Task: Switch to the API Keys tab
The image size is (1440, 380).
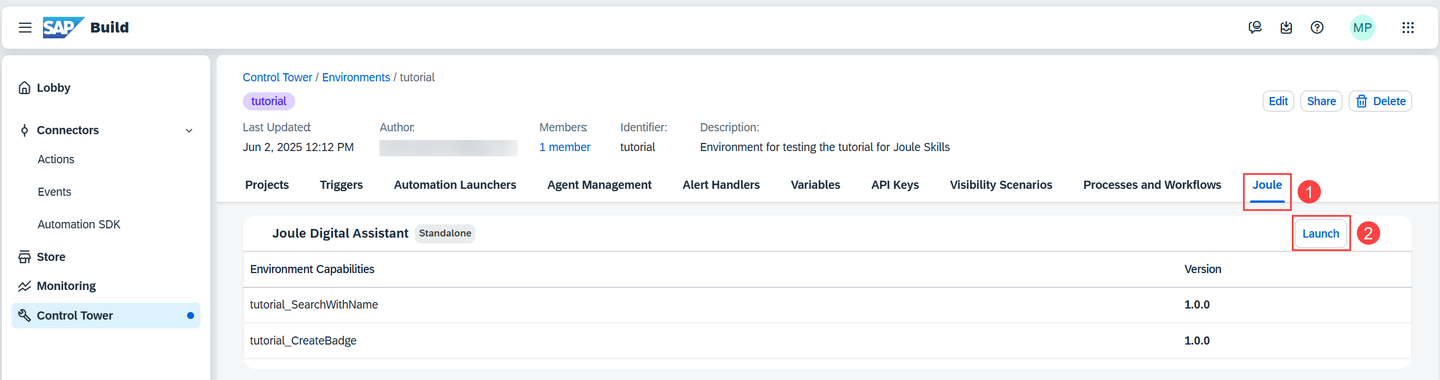Action: (895, 185)
